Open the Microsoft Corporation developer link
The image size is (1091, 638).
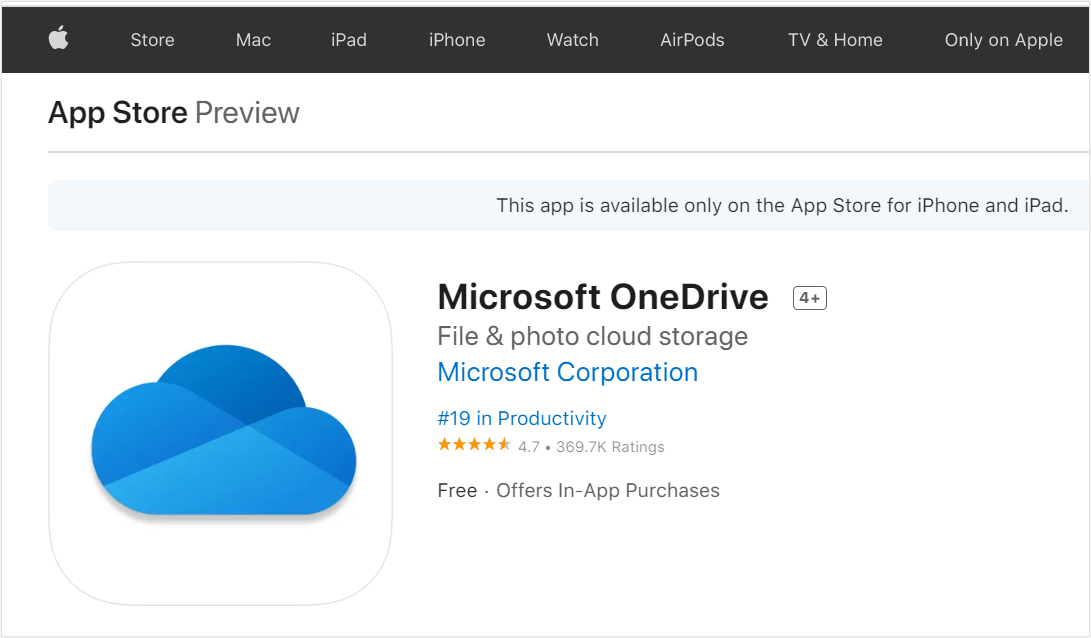tap(567, 372)
